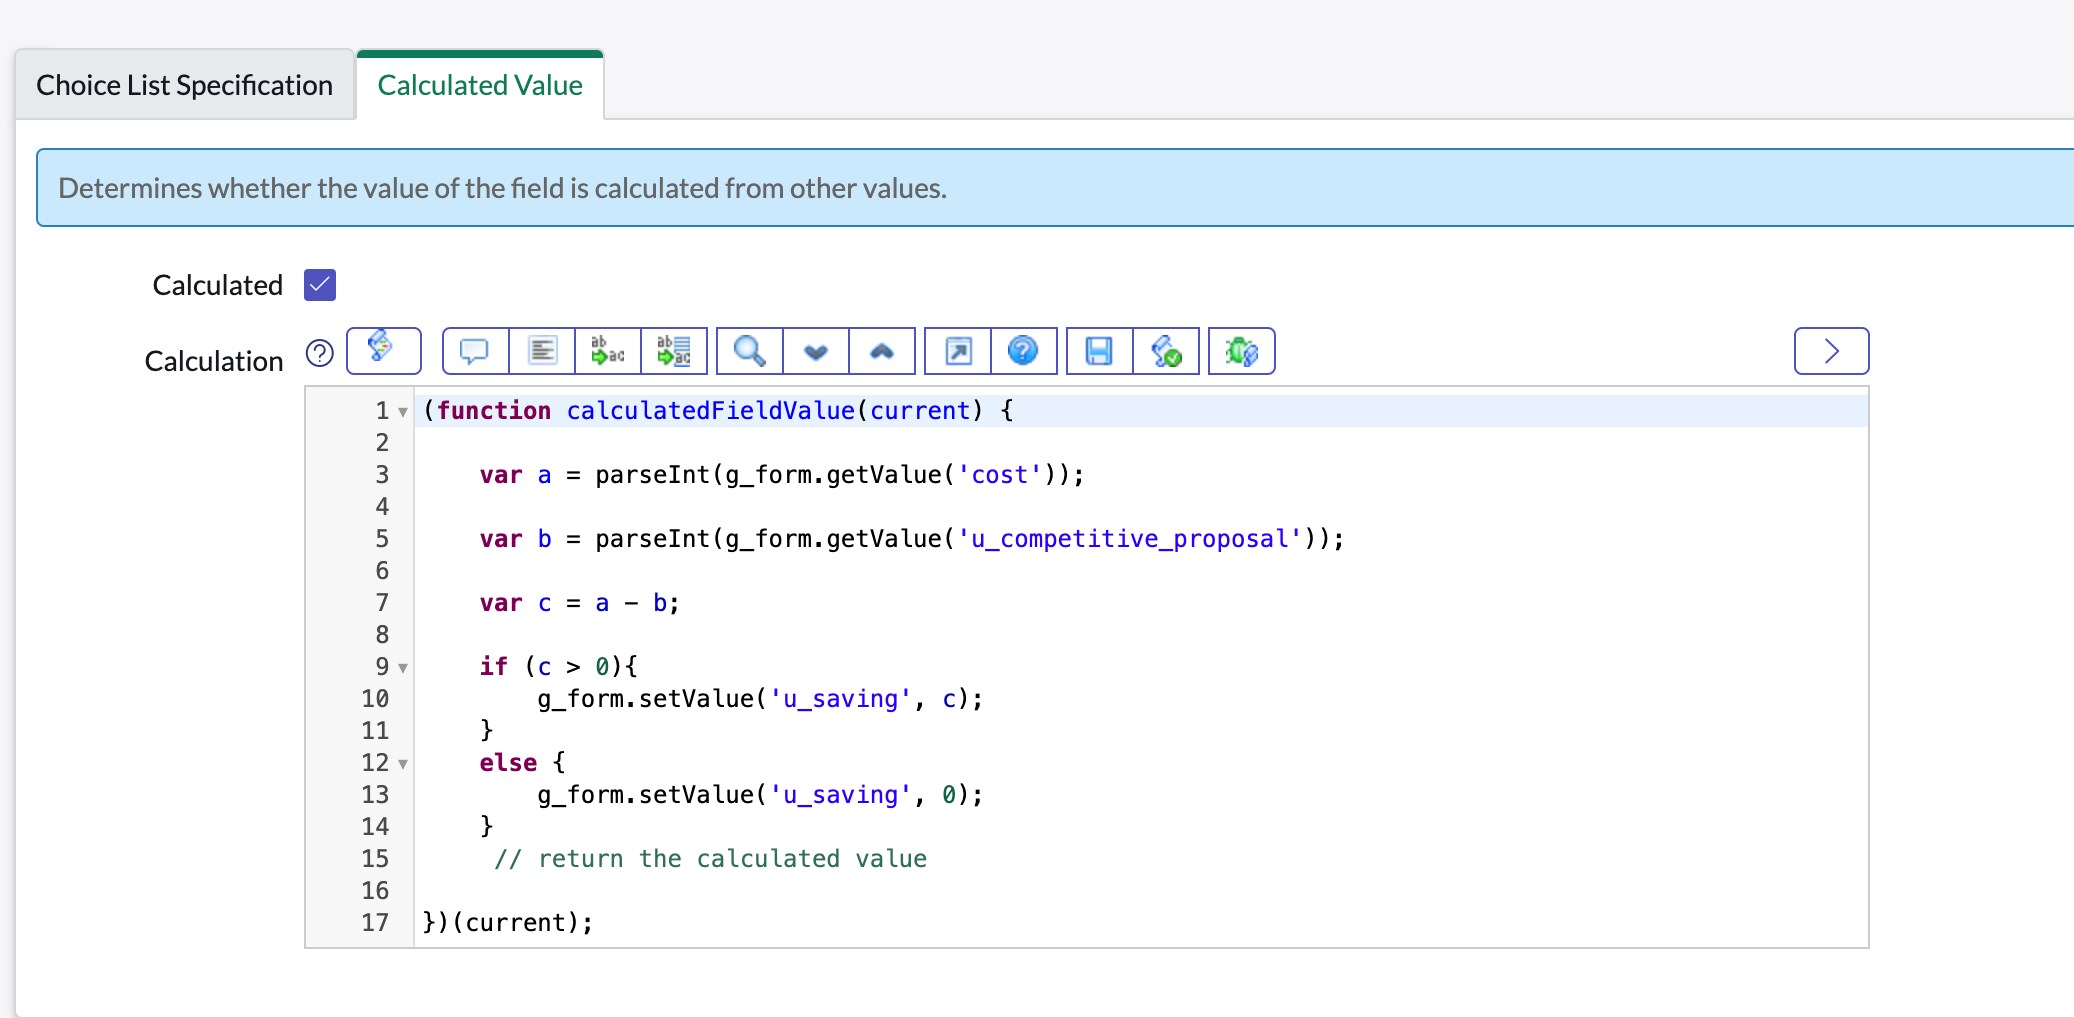Viewport: 2074px width, 1018px height.
Task: Switch to the Choice List Specification tab
Action: (185, 86)
